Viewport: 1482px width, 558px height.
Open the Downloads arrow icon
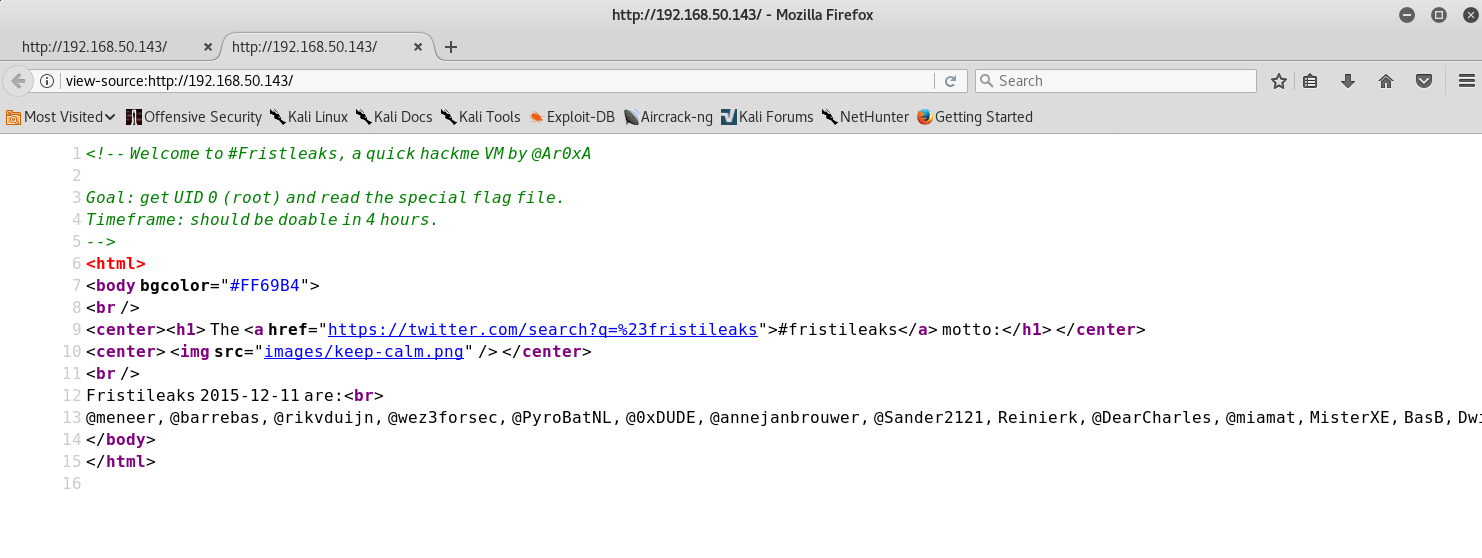(x=1348, y=81)
